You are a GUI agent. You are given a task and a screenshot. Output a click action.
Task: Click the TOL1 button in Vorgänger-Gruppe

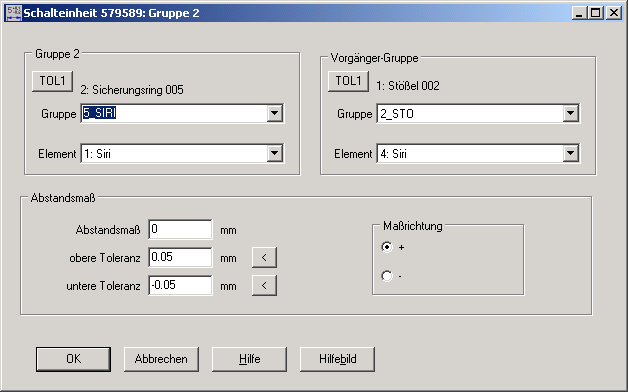click(348, 81)
